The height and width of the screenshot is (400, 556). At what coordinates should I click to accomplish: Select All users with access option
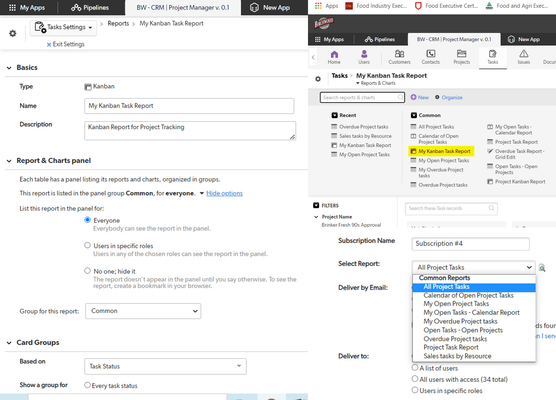415,379
